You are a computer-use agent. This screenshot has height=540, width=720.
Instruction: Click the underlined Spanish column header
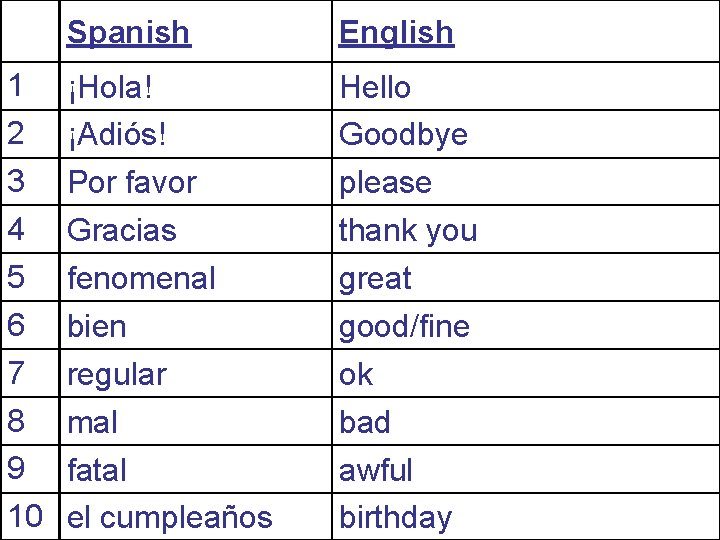[x=128, y=32]
